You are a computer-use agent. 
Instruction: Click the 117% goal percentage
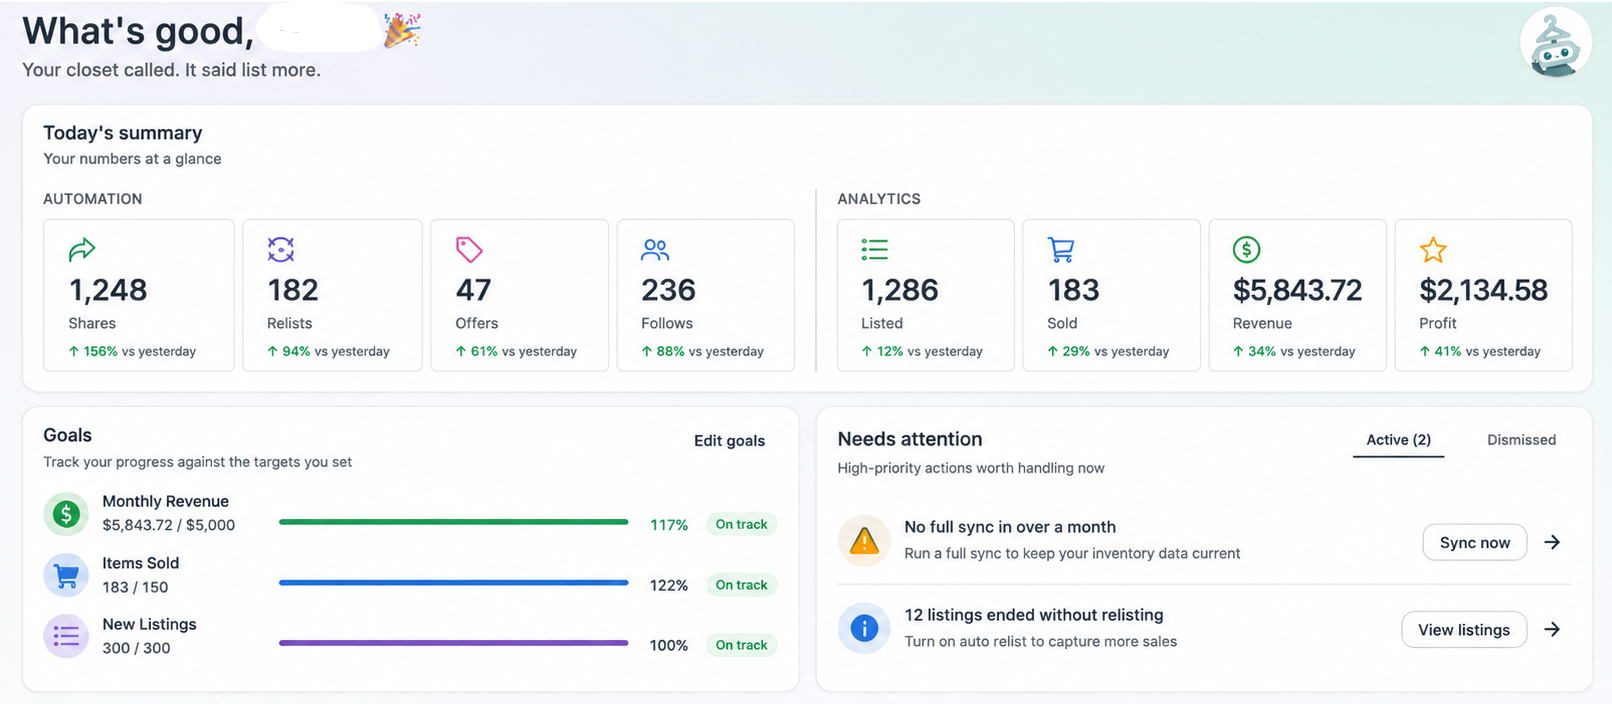tap(669, 525)
